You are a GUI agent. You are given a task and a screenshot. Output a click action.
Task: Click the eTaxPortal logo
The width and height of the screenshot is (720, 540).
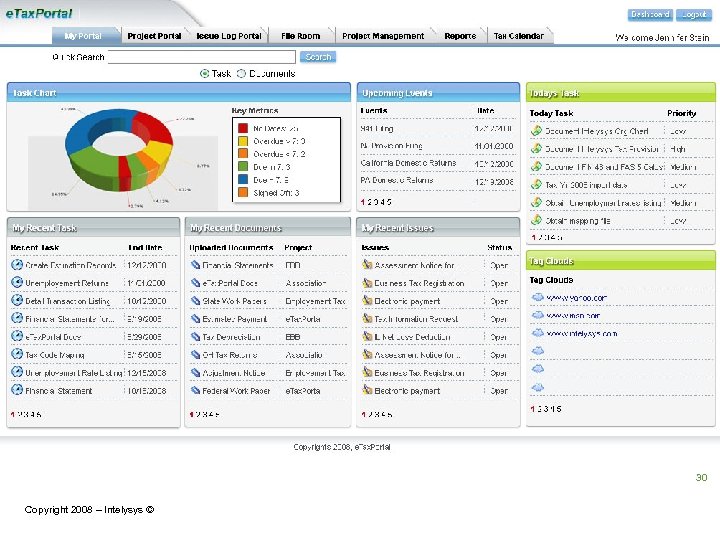[39, 14]
